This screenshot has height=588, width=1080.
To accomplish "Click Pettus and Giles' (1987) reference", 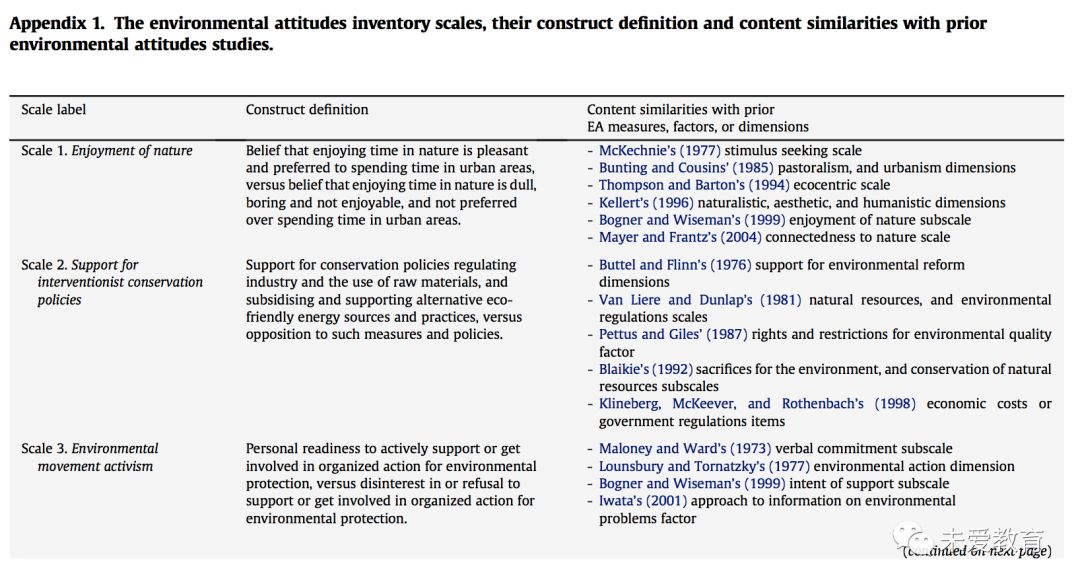I will 673,334.
